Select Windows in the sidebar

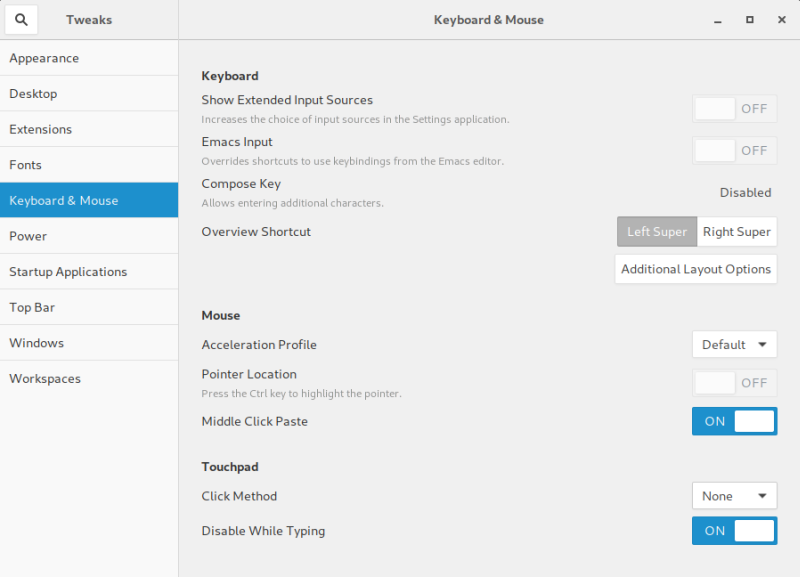point(36,342)
